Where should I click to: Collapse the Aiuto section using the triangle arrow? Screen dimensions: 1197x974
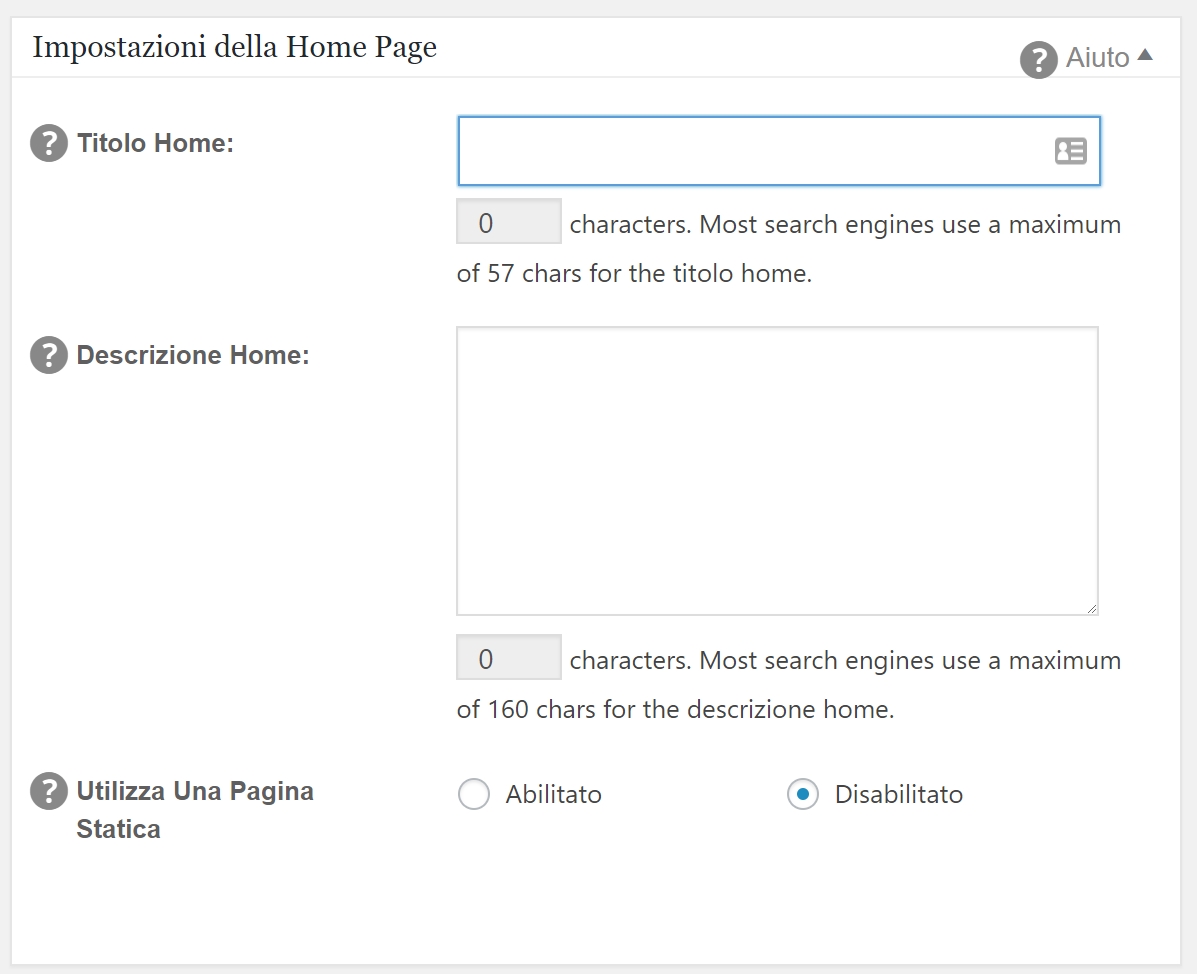[x=1145, y=56]
